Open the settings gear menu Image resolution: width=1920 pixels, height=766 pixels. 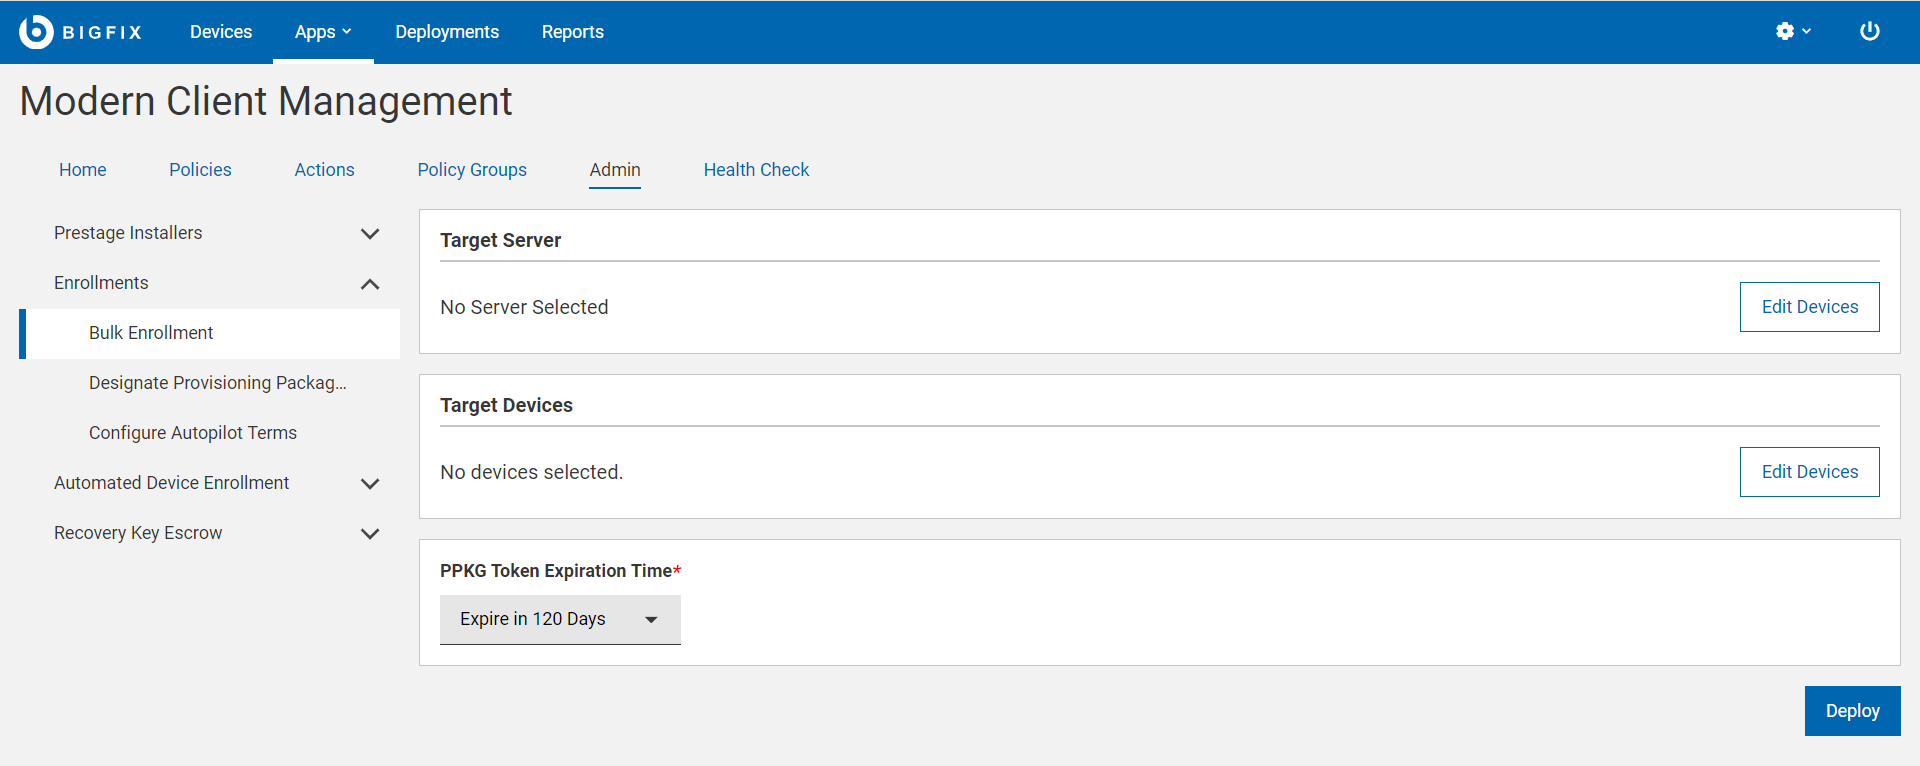1792,32
